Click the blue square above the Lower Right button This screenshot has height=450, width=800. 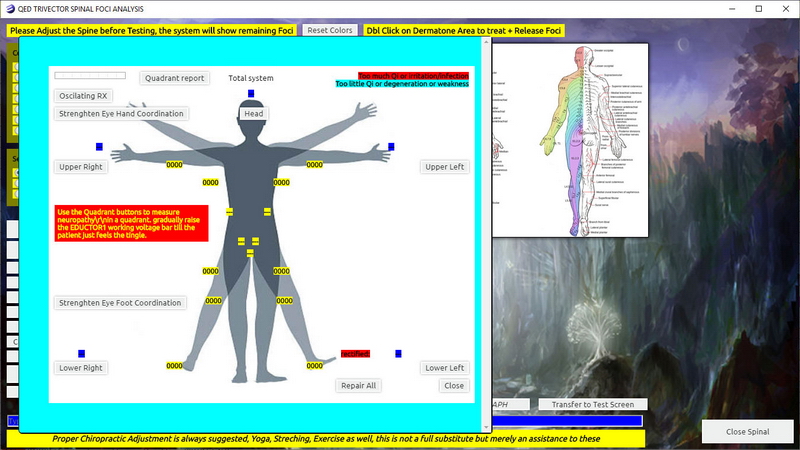tap(81, 354)
